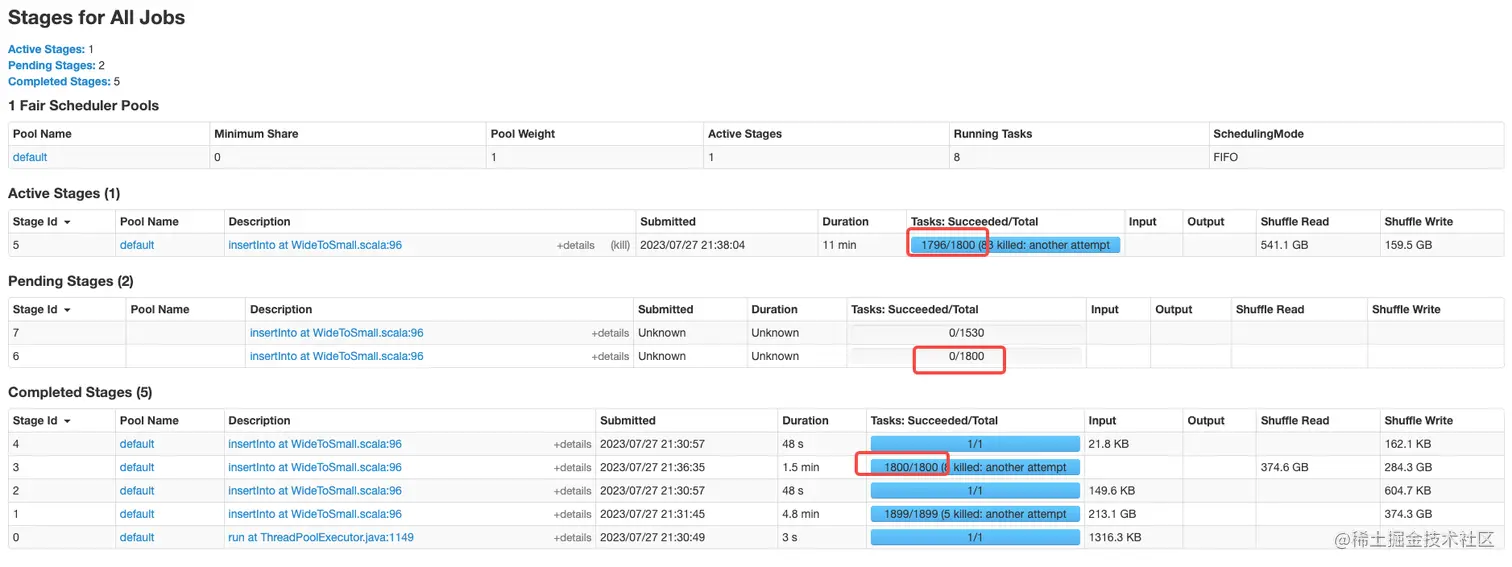
Task: Sort Completed Stages by Output column header
Action: (1206, 421)
